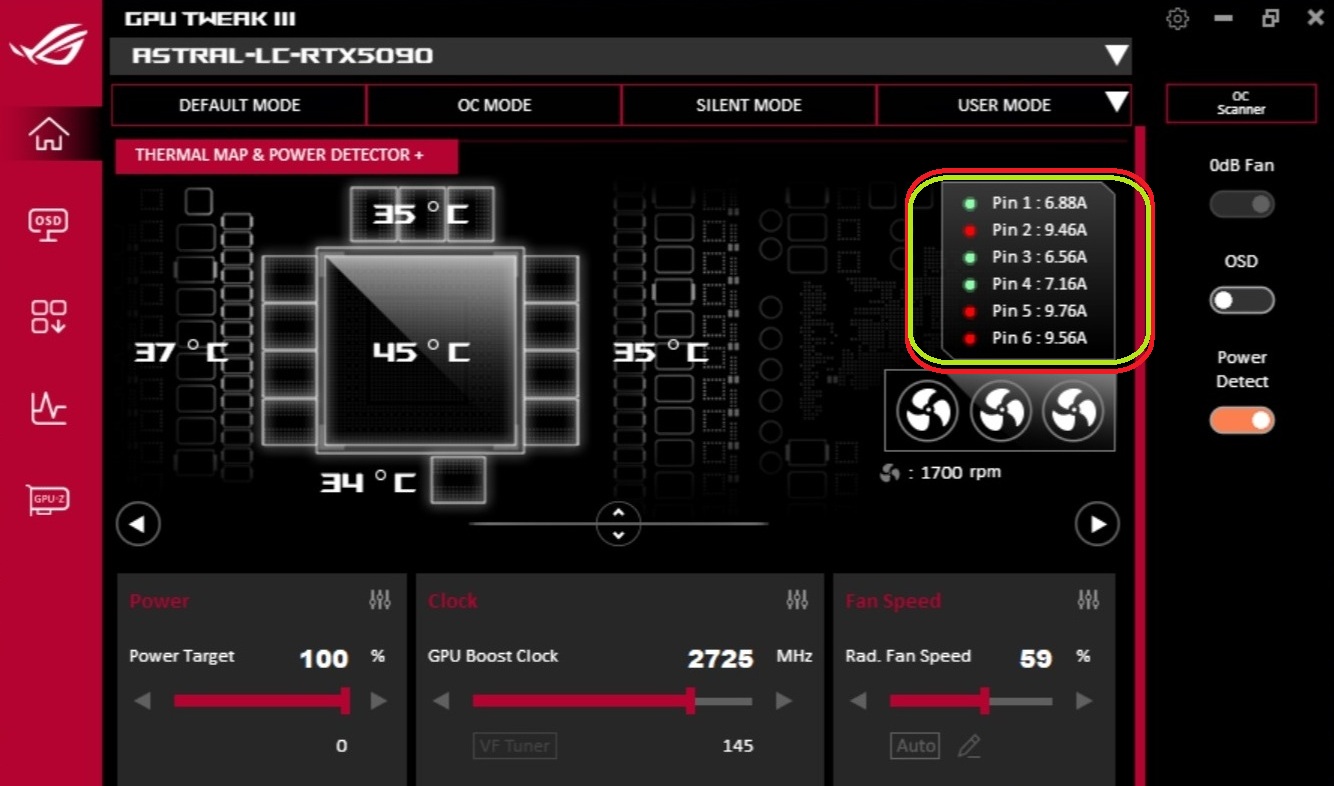Open the VF Tuner
This screenshot has height=786, width=1334.
click(x=515, y=746)
